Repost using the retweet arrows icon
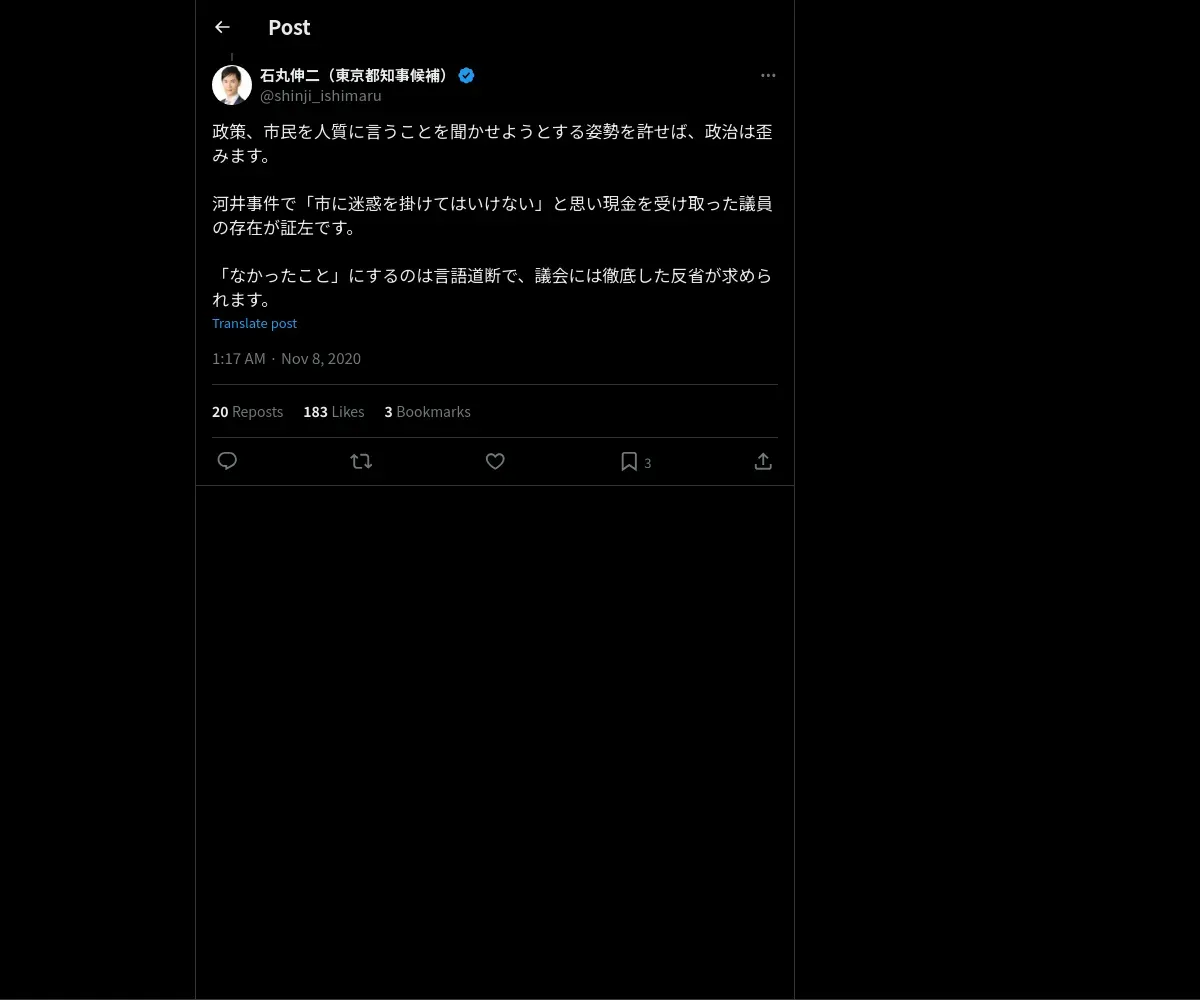Image resolution: width=1200 pixels, height=1000 pixels. 361,461
